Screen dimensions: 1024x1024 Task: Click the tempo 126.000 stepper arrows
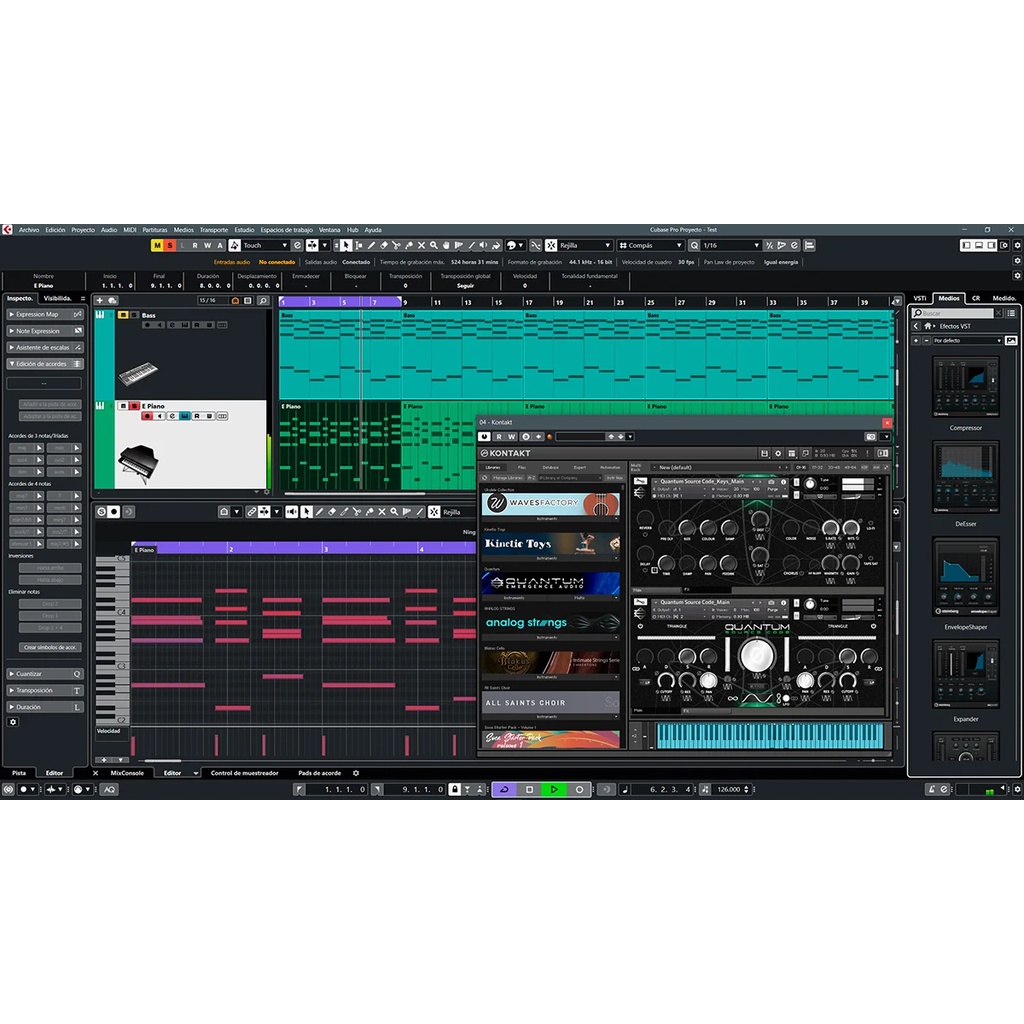click(x=746, y=790)
